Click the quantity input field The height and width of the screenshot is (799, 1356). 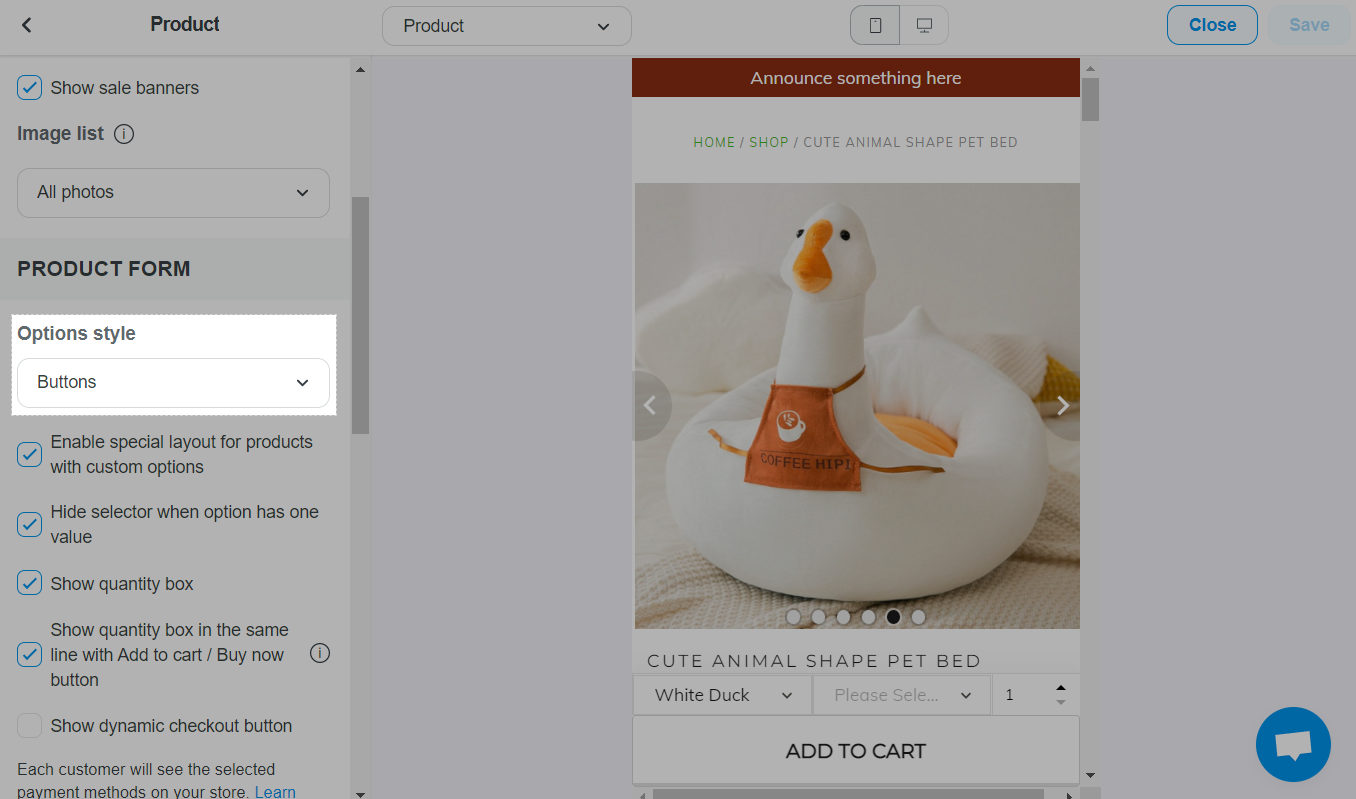click(x=1022, y=695)
